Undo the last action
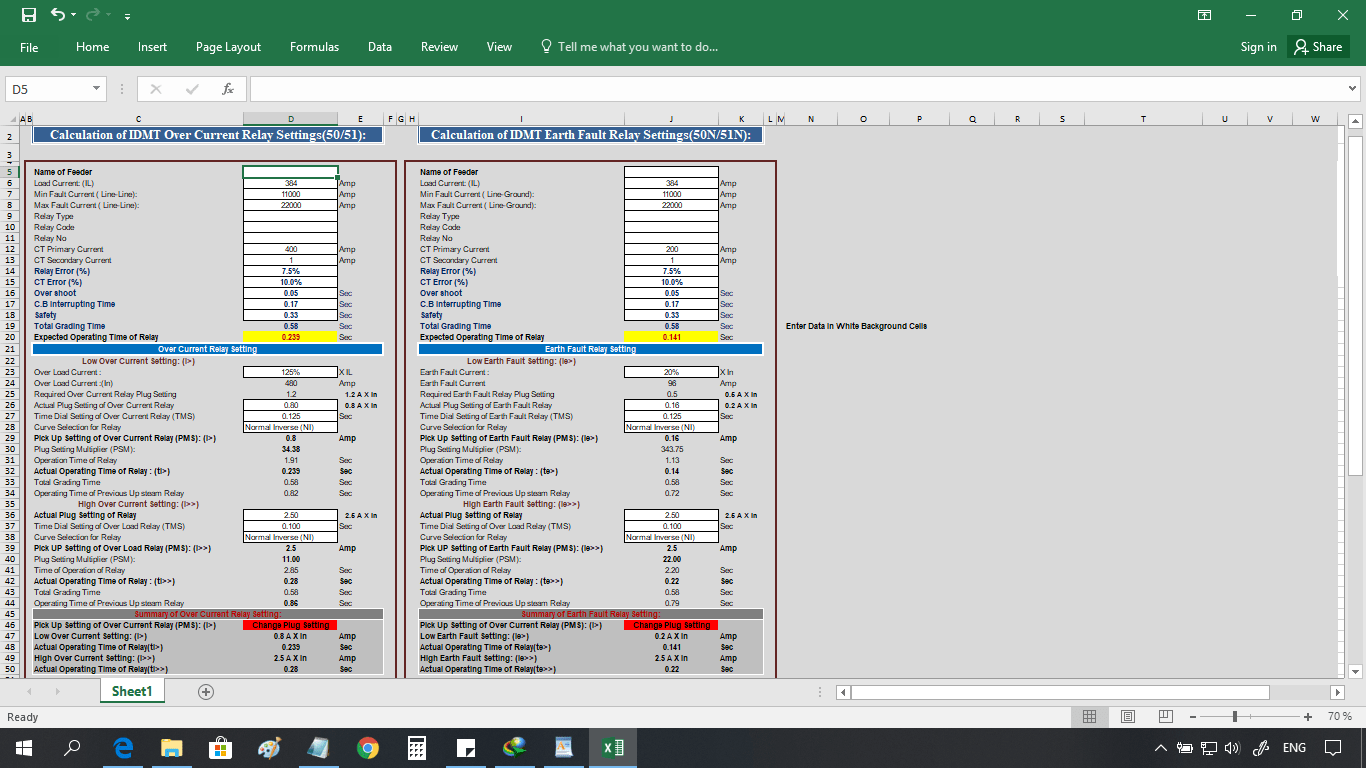This screenshot has width=1366, height=768. pyautogui.click(x=58, y=15)
